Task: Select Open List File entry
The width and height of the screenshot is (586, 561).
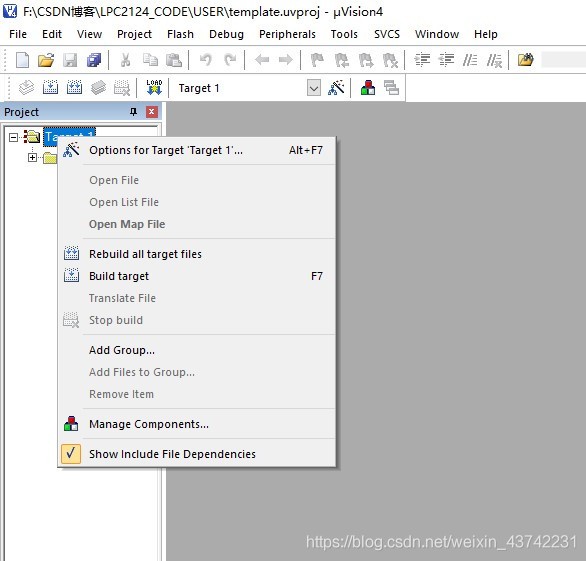Action: pyautogui.click(x=197, y=202)
